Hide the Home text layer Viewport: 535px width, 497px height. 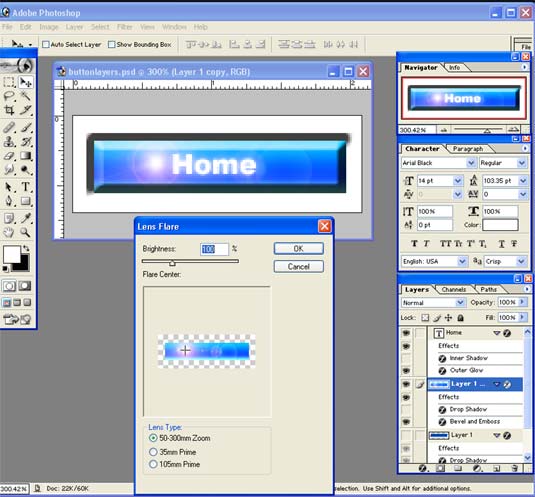[x=406, y=333]
